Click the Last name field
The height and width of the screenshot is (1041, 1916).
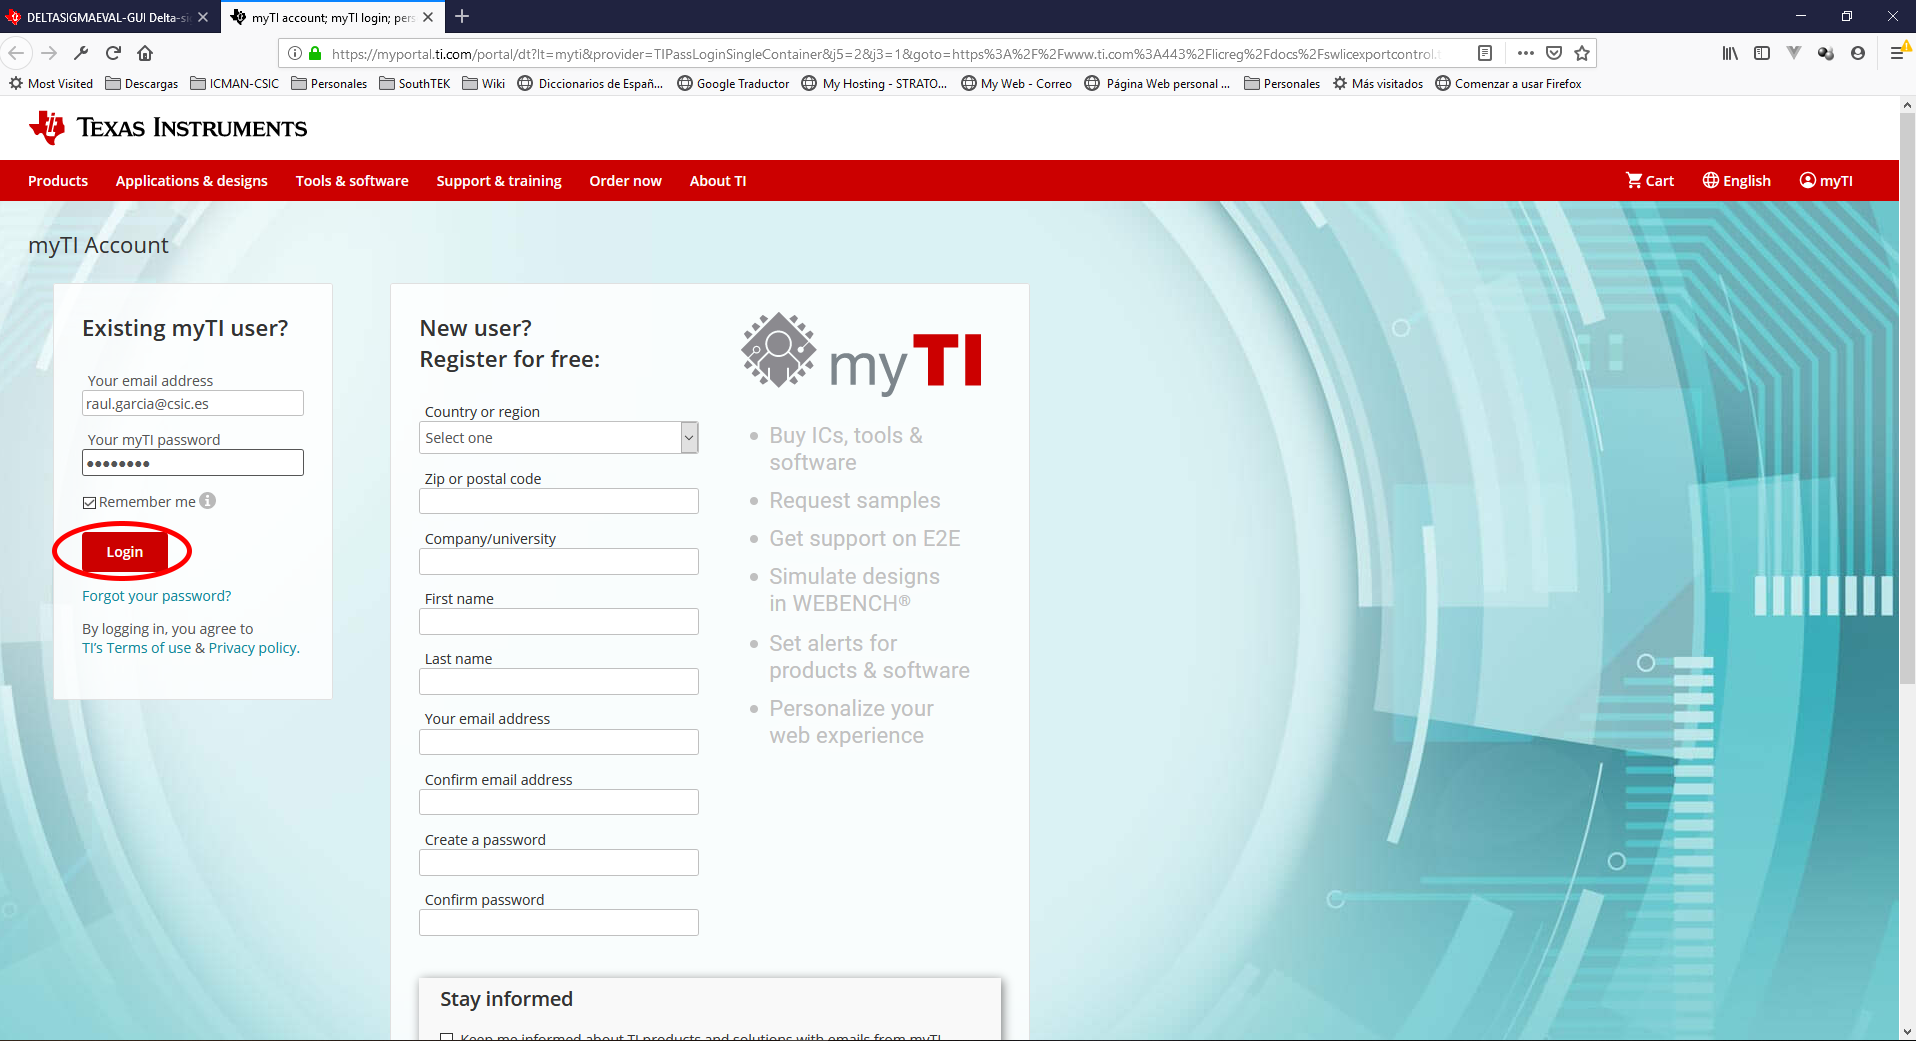click(559, 681)
